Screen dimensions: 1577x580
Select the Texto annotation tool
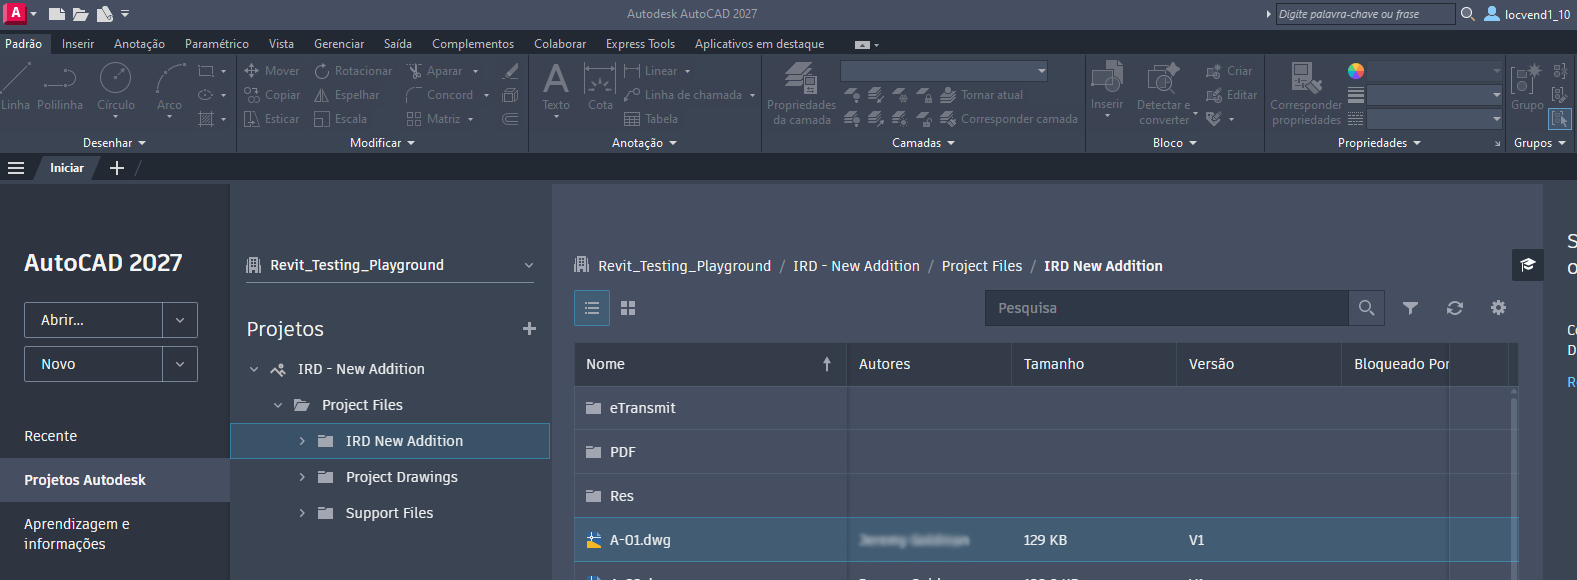(556, 88)
